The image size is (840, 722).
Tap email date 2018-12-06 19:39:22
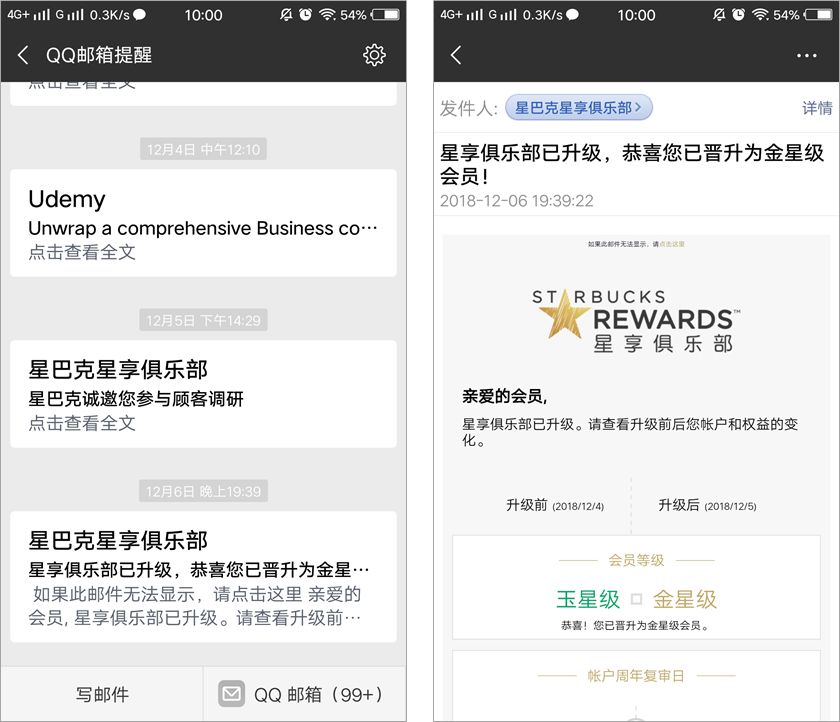pos(516,201)
